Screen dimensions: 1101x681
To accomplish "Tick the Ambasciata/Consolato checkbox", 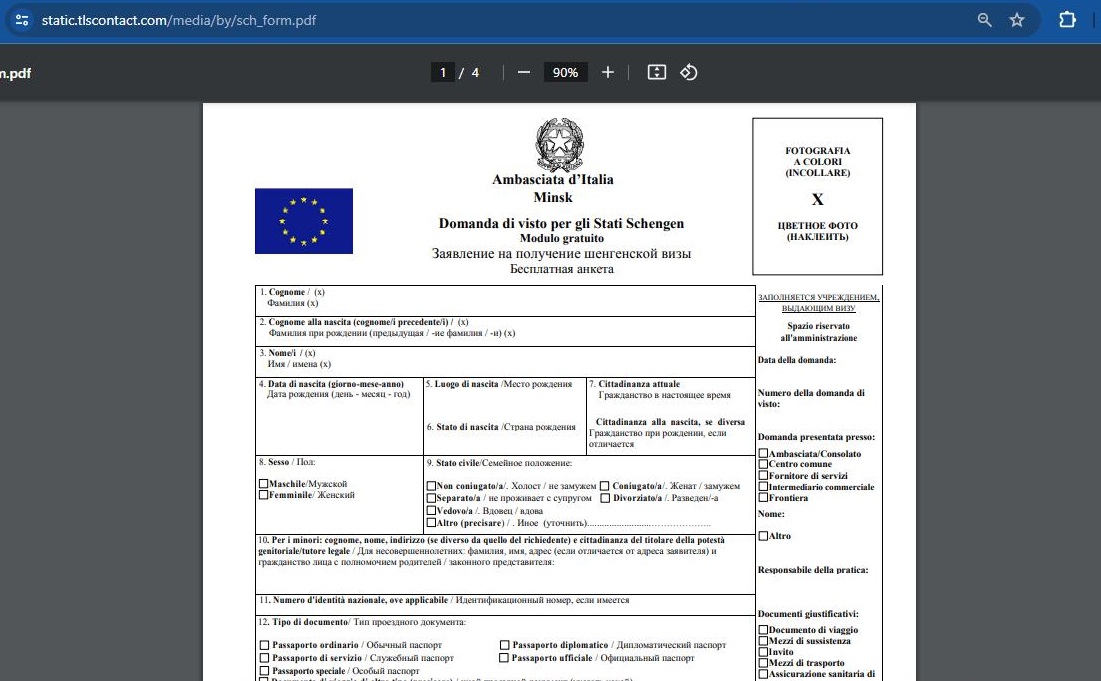I will [763, 454].
